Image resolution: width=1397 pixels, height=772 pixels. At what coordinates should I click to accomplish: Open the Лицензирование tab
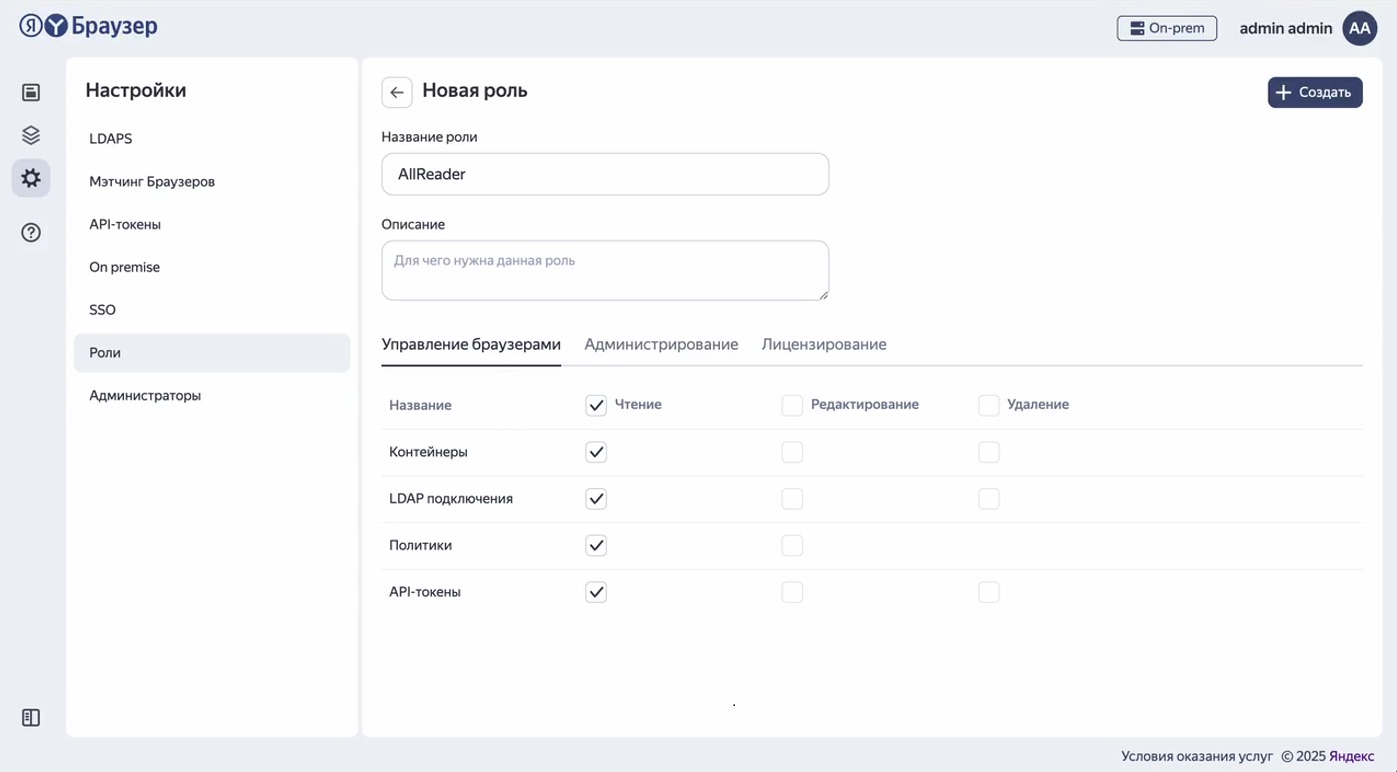(824, 344)
